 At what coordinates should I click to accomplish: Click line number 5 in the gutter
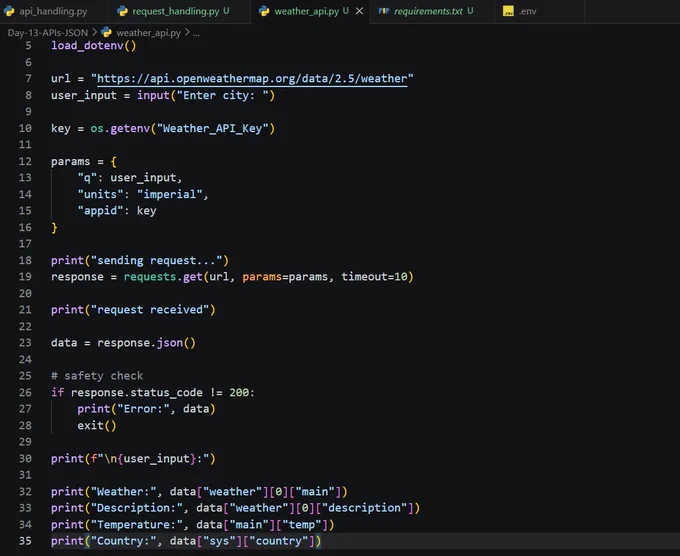[28, 46]
